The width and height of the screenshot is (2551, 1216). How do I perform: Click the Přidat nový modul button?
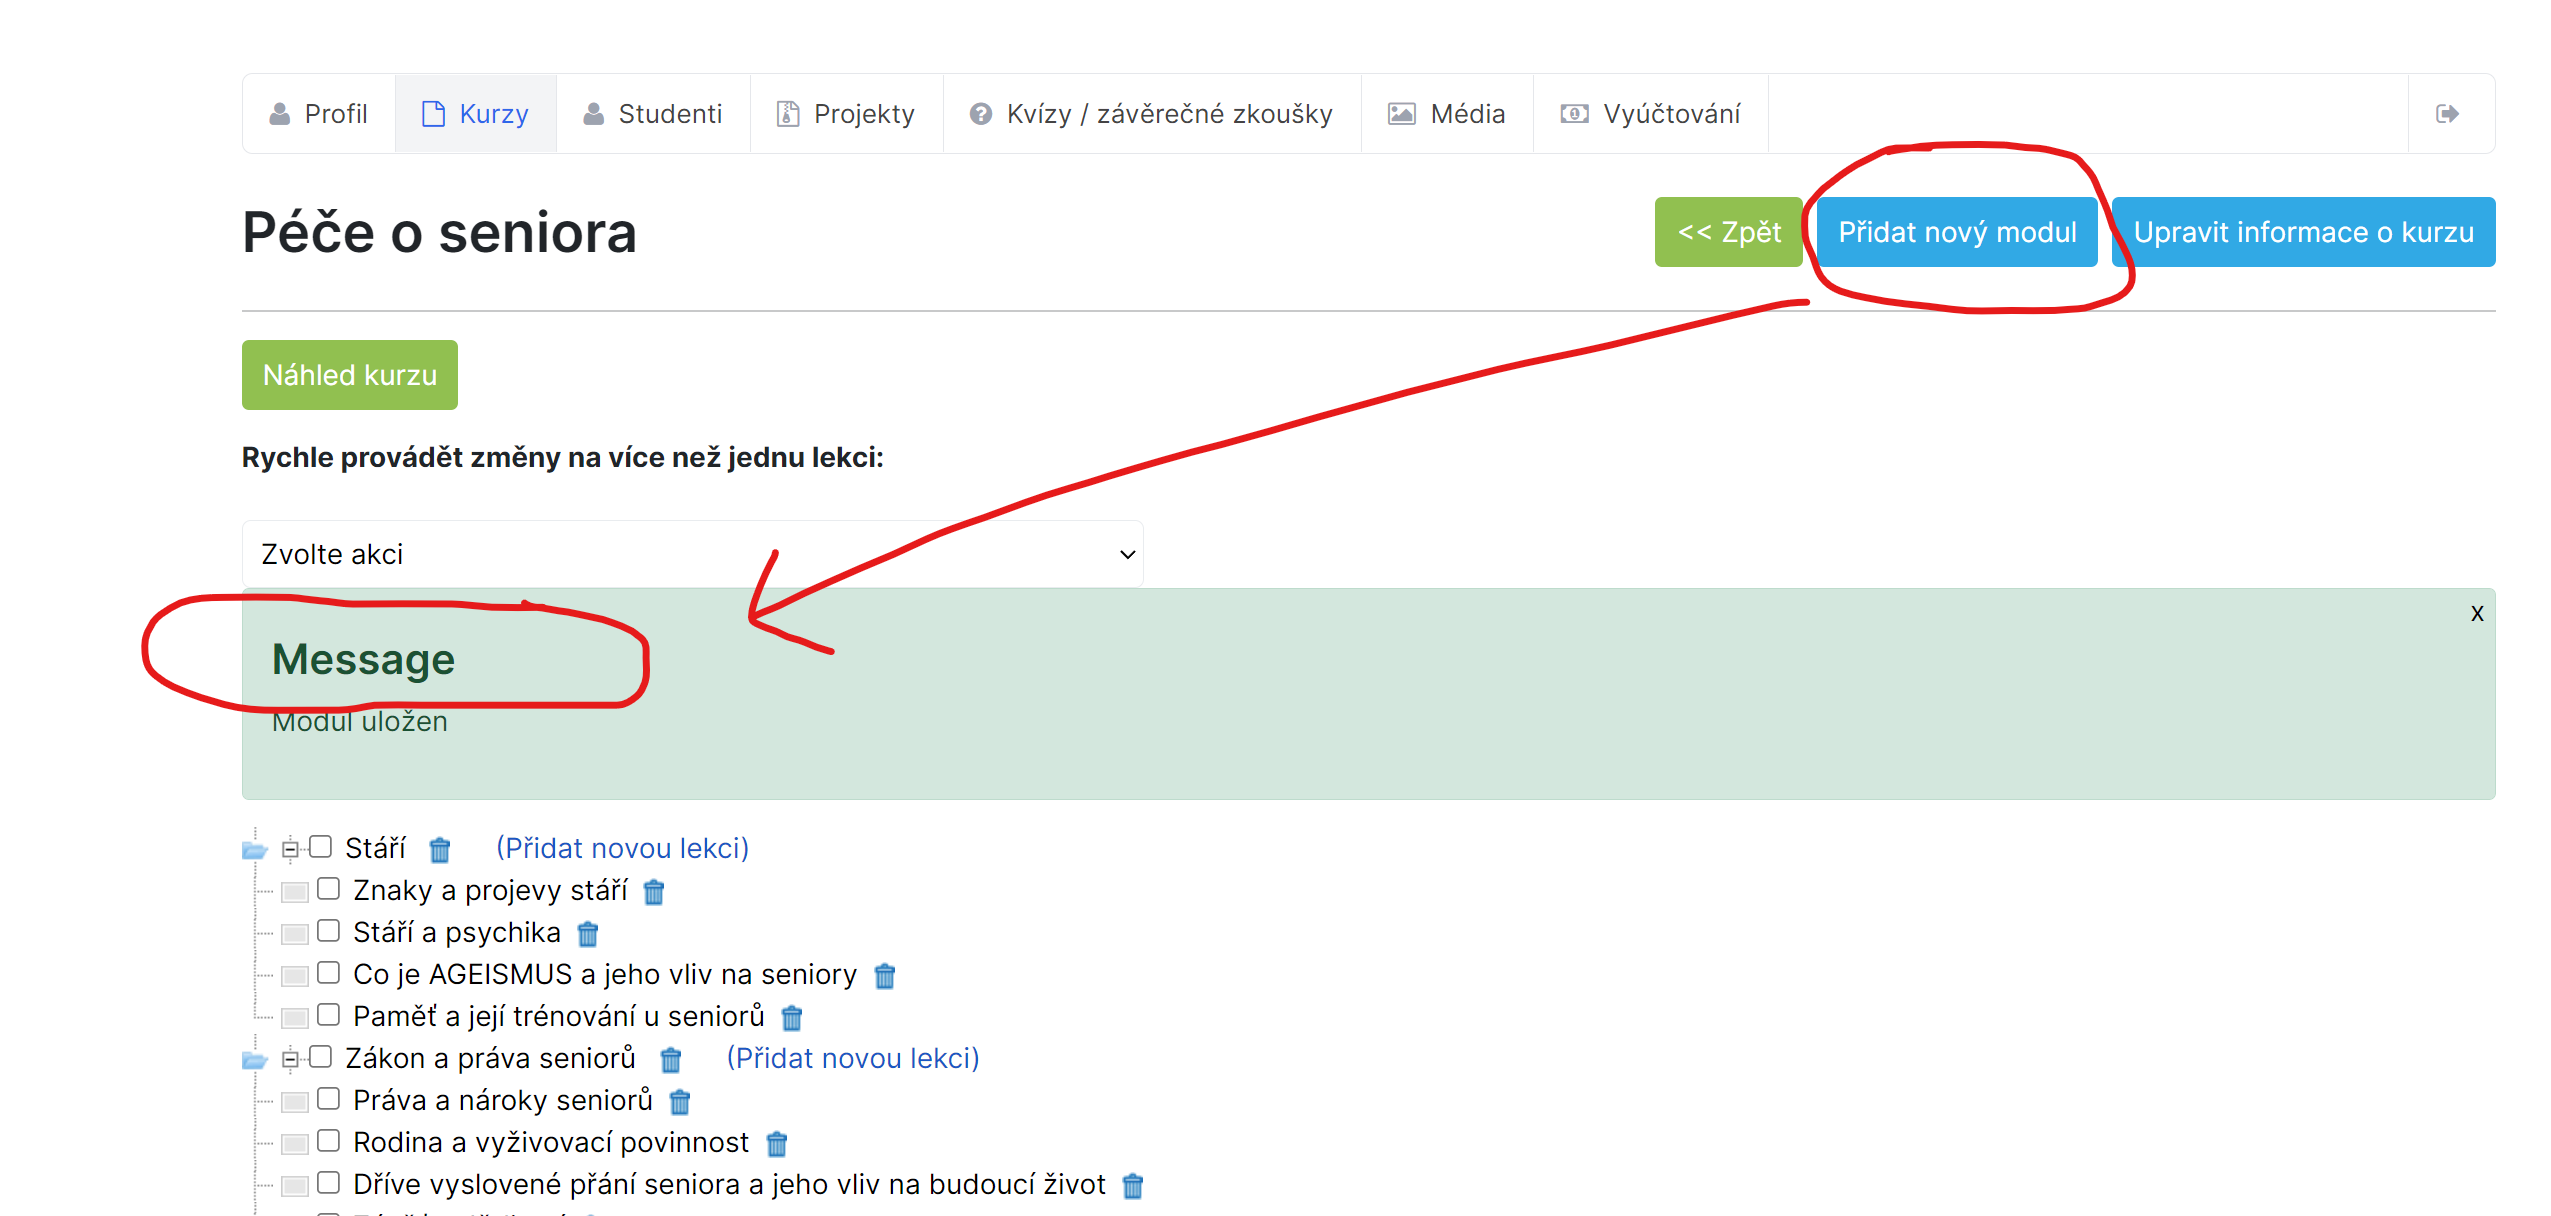tap(1956, 232)
